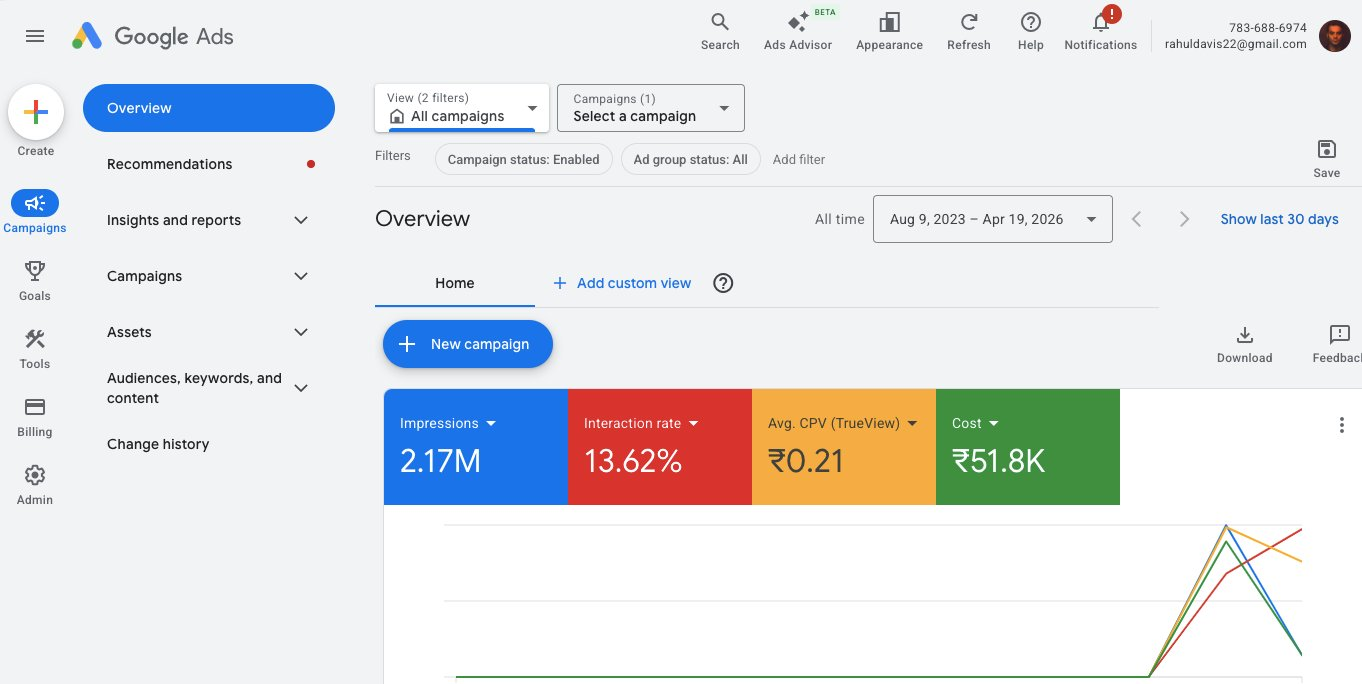Screen dimensions: 1362x684
Task: Save the current view
Action: (x=1326, y=155)
